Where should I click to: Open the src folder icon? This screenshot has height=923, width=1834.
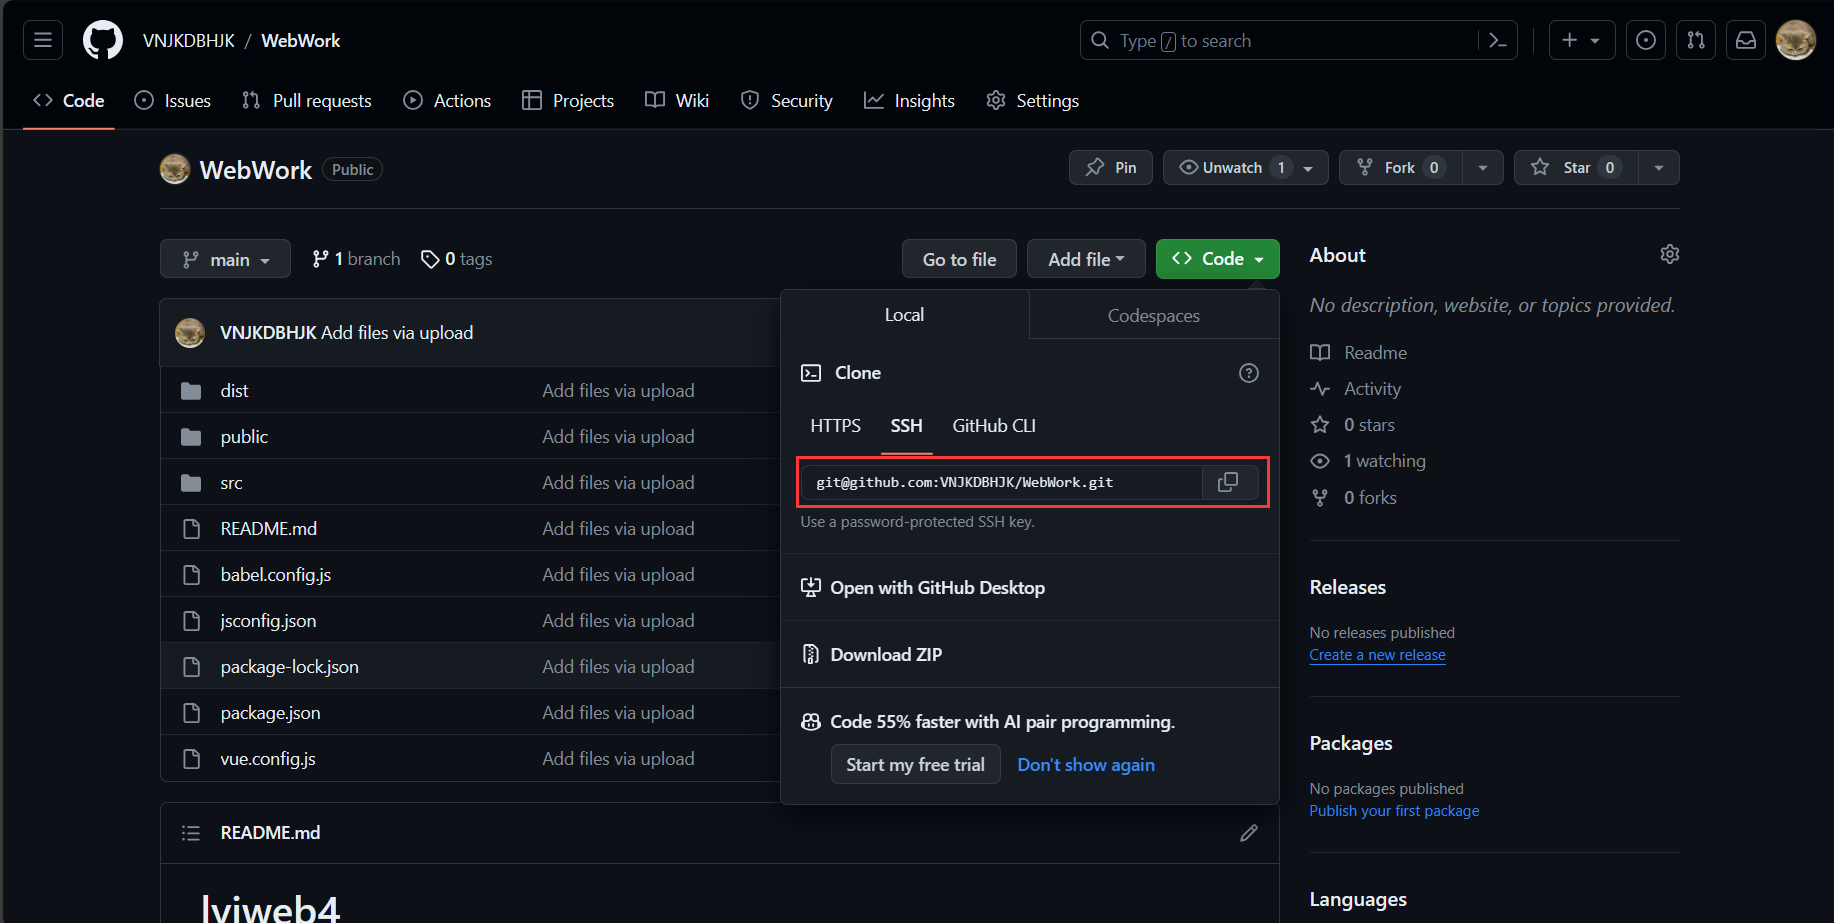point(191,483)
